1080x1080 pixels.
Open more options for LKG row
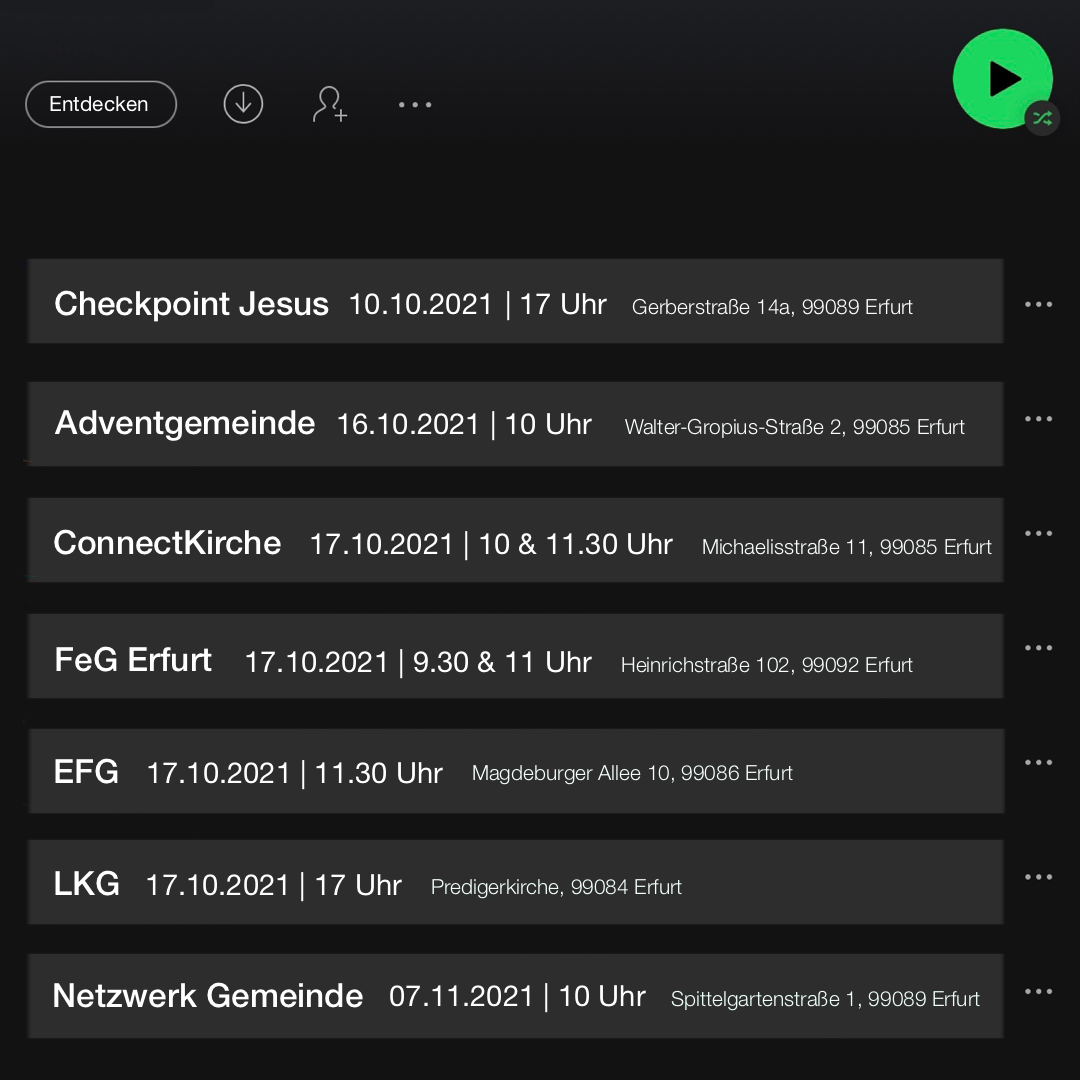pos(1038,877)
